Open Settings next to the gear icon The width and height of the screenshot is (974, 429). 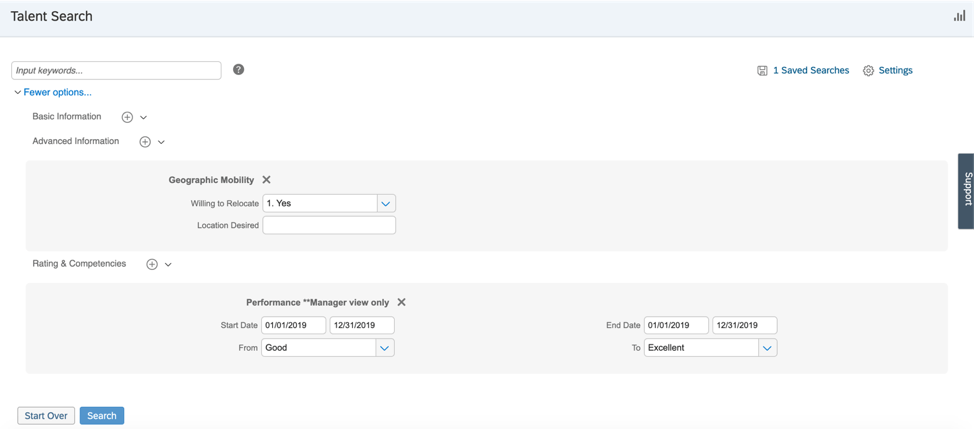coord(894,71)
